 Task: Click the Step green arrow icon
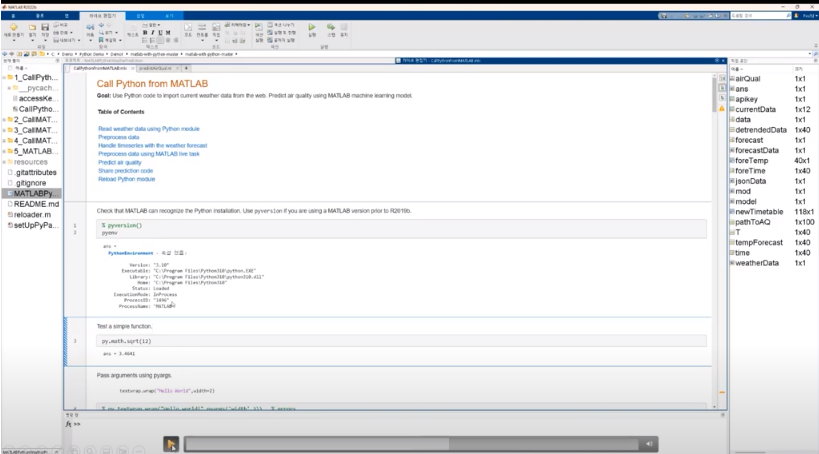click(331, 27)
